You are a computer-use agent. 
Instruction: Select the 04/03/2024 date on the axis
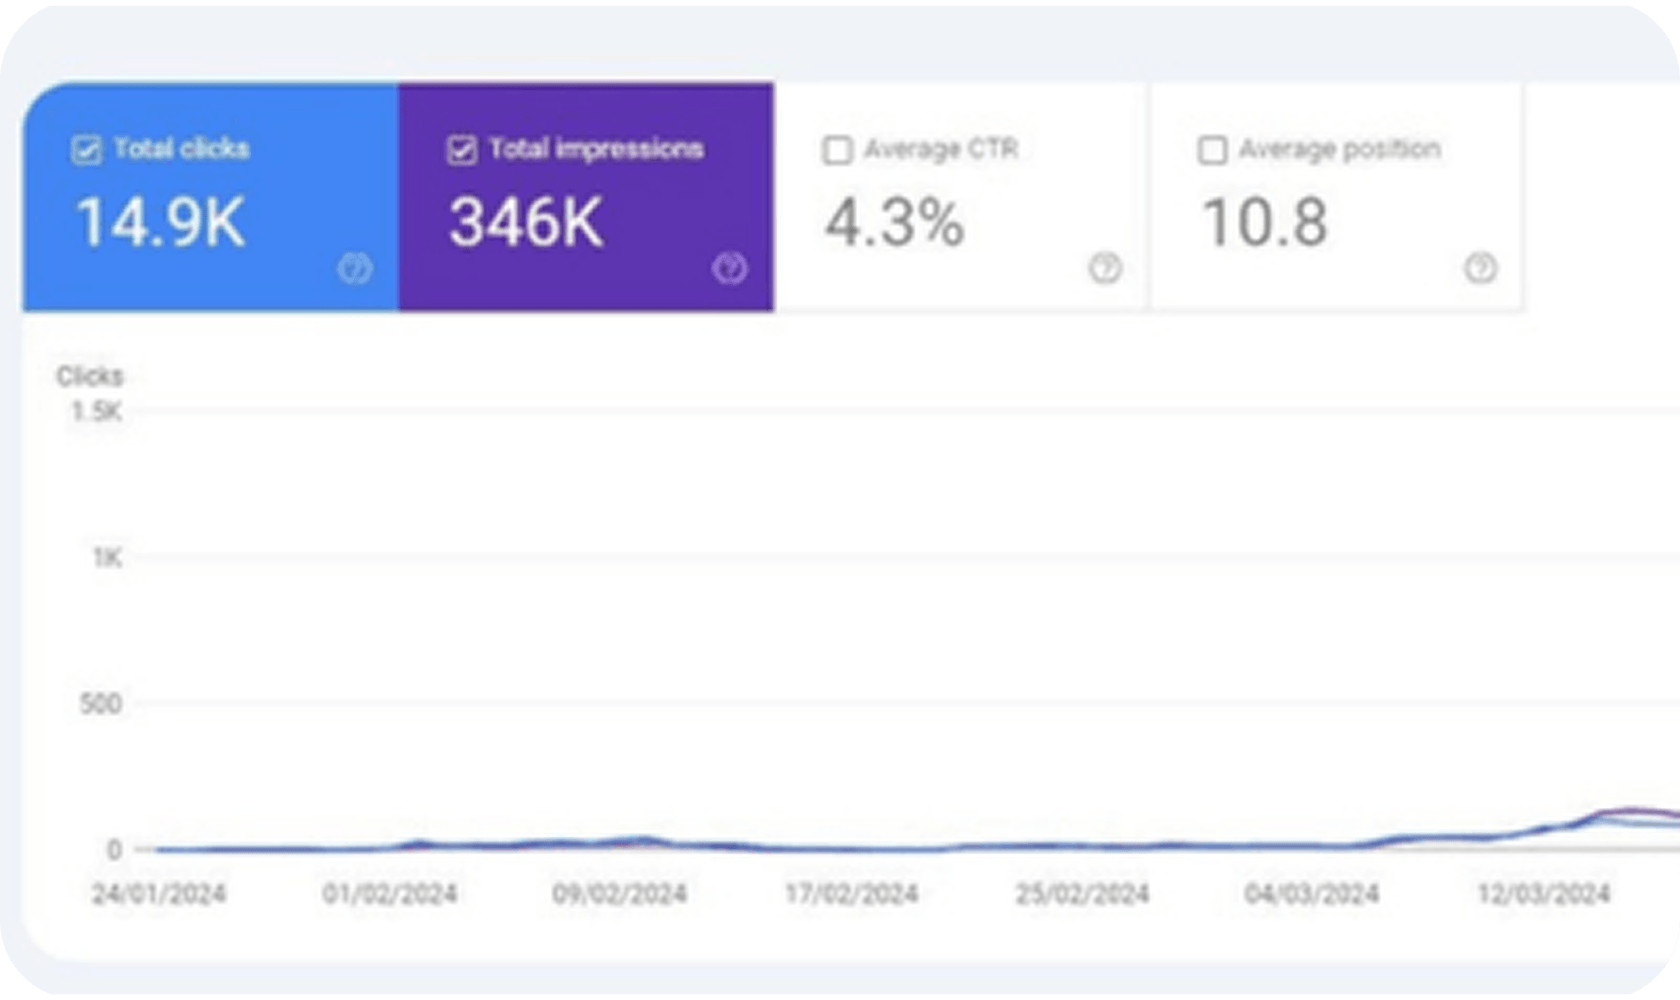1311,893
